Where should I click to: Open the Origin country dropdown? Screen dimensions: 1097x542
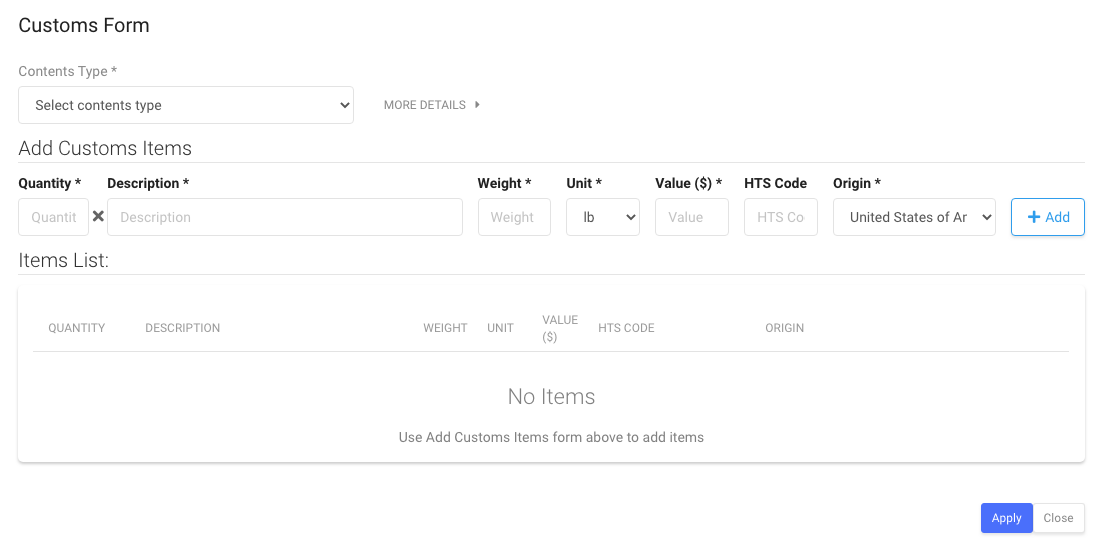pos(913,217)
